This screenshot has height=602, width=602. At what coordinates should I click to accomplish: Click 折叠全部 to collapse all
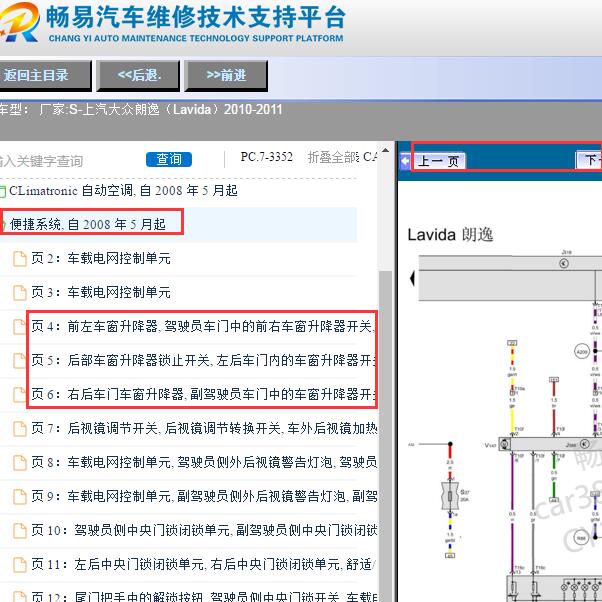pos(333,157)
